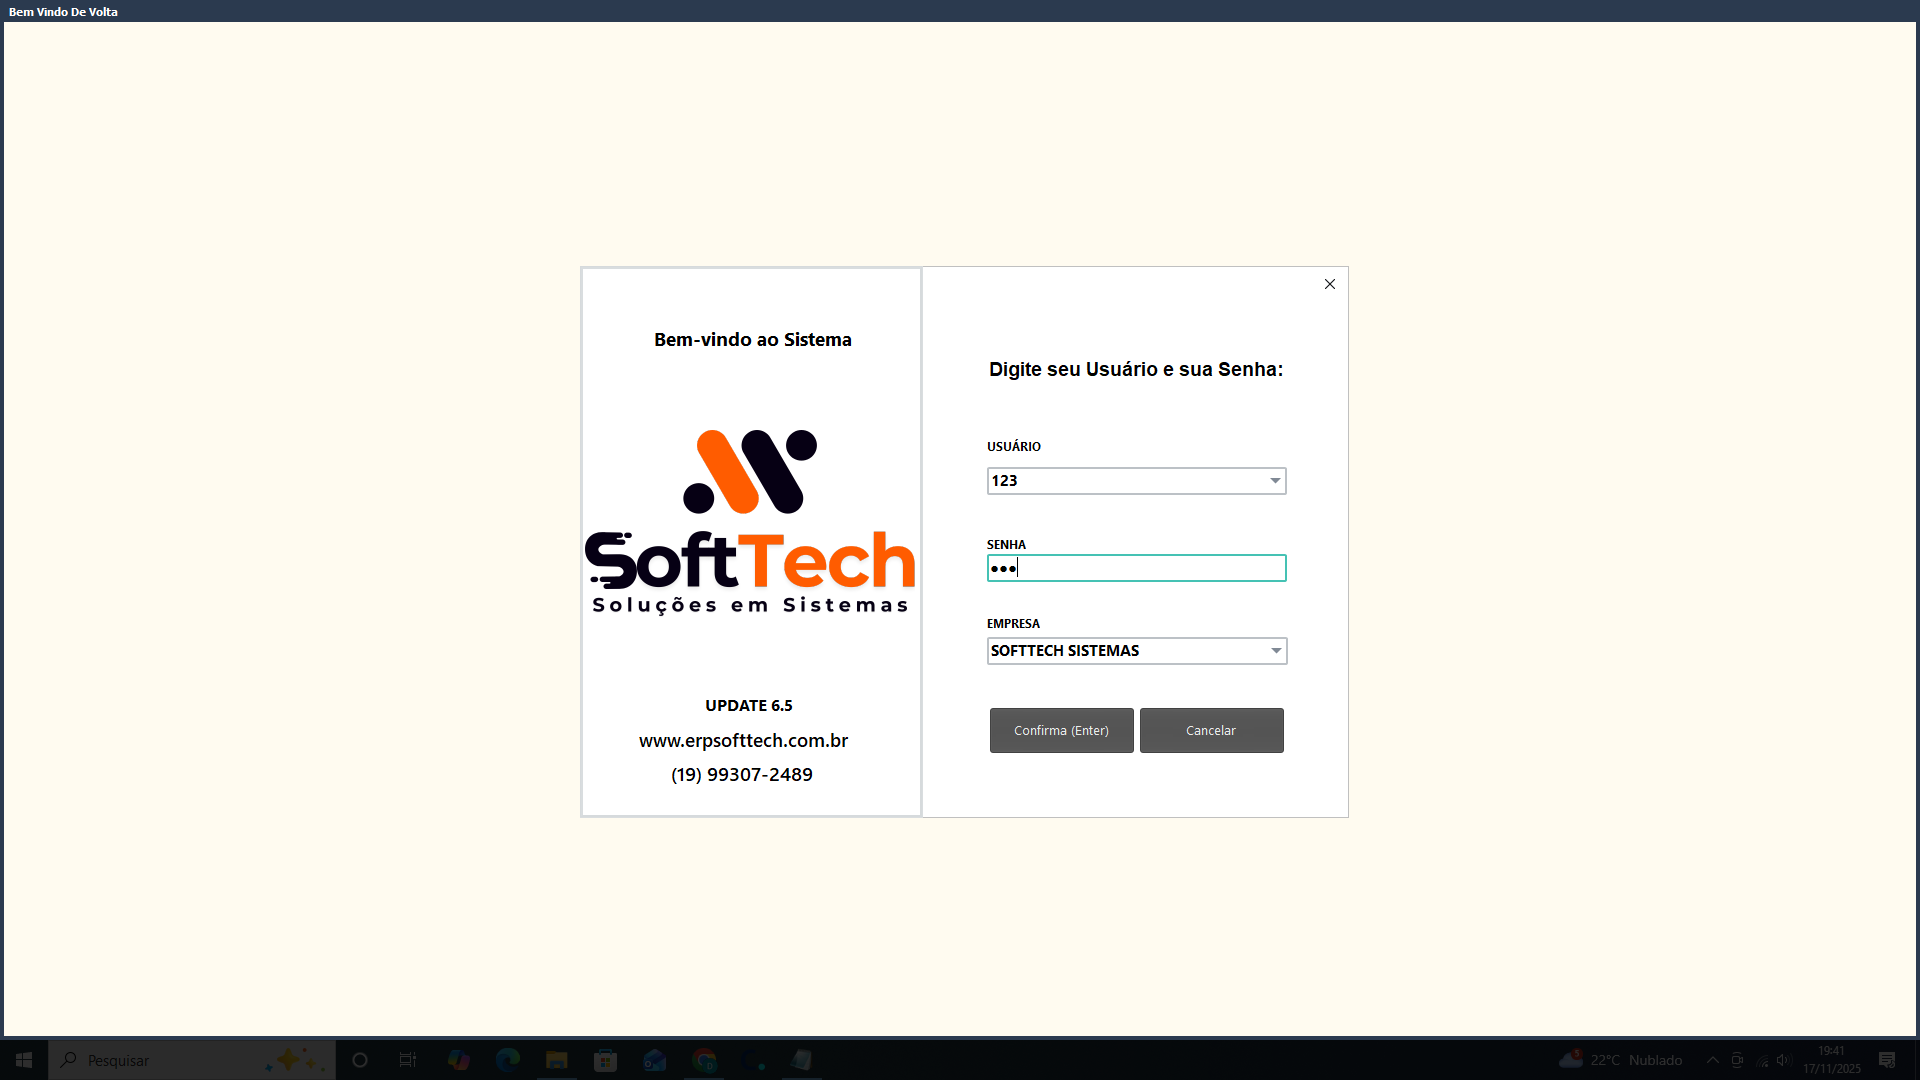Click Cancelar to abort the login

(1211, 730)
